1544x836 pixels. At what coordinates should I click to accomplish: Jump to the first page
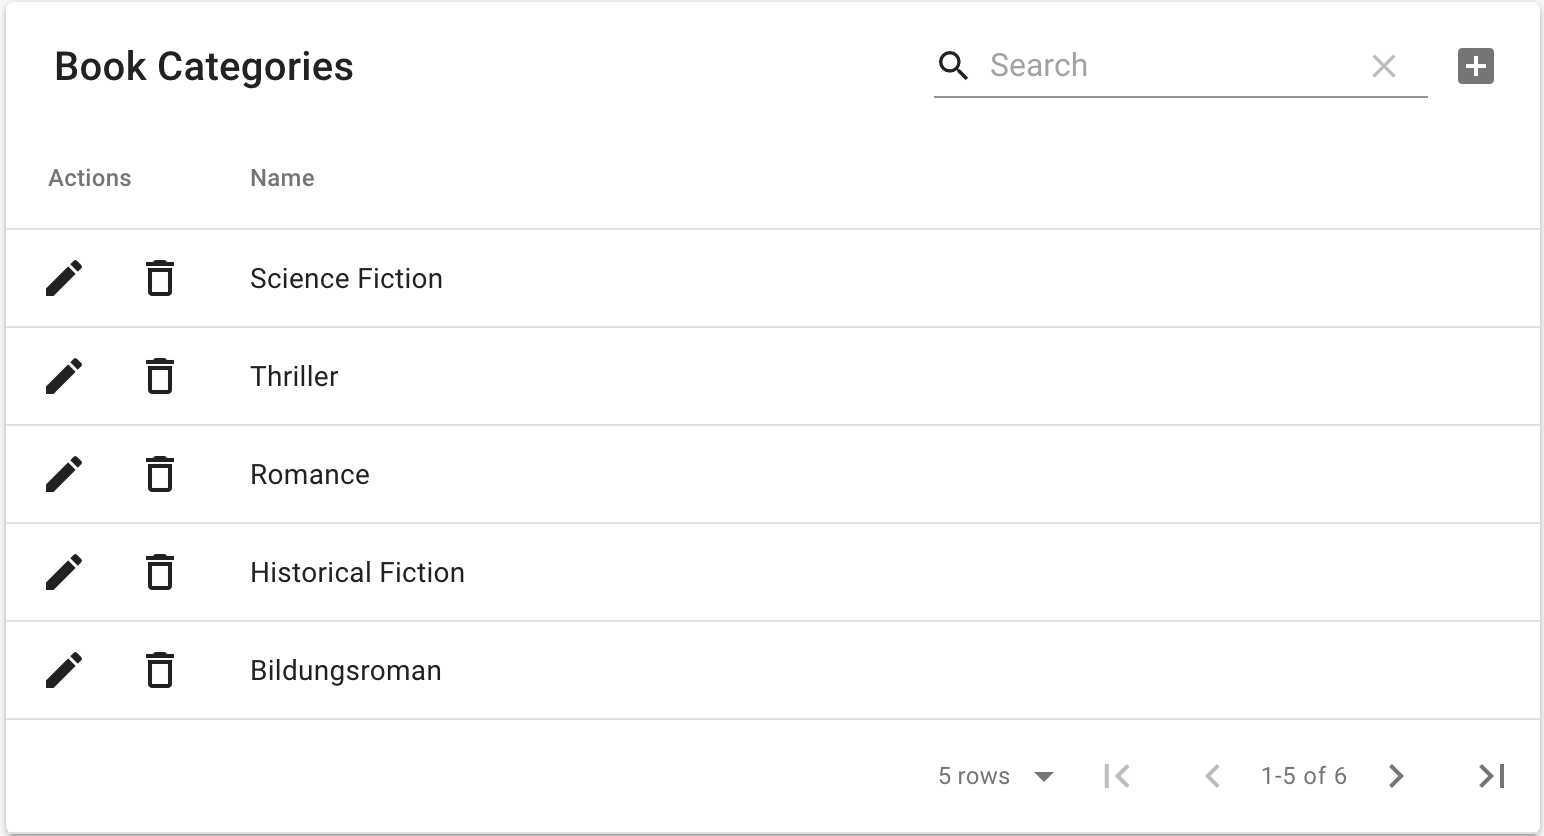1117,776
